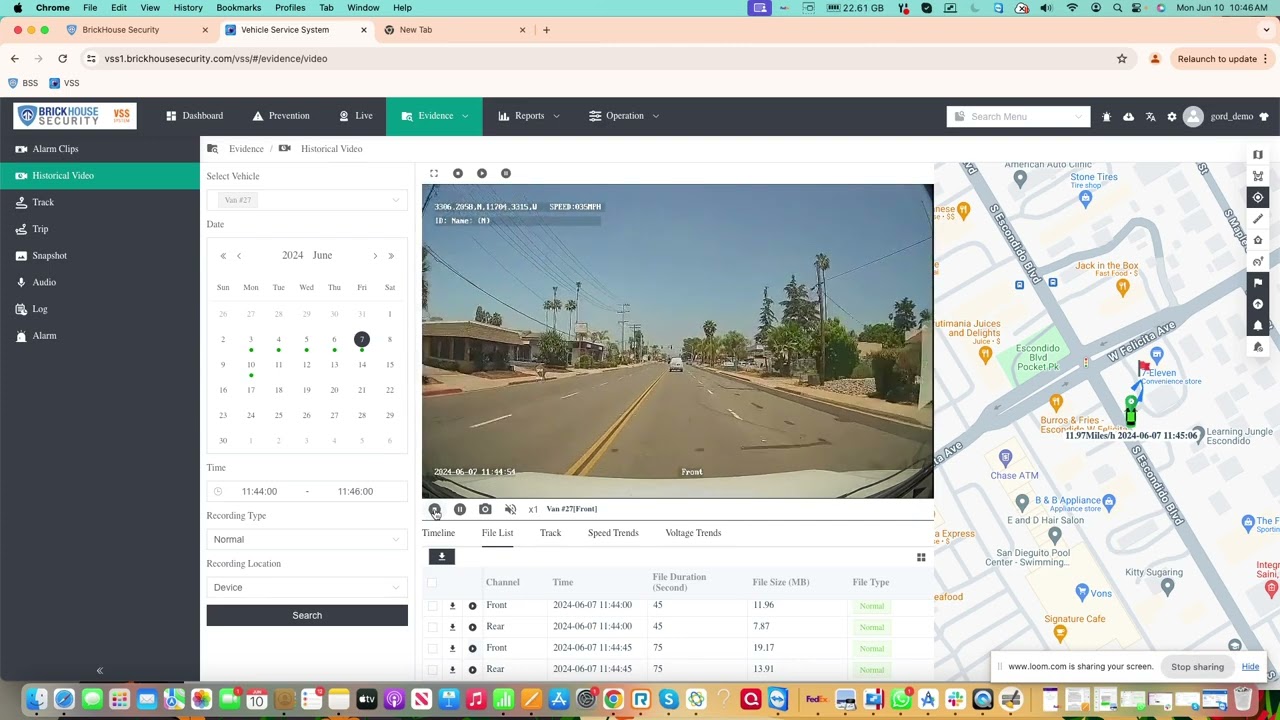Image resolution: width=1280 pixels, height=720 pixels.
Task: Play the Front 11:44:00 file
Action: pyautogui.click(x=472, y=606)
